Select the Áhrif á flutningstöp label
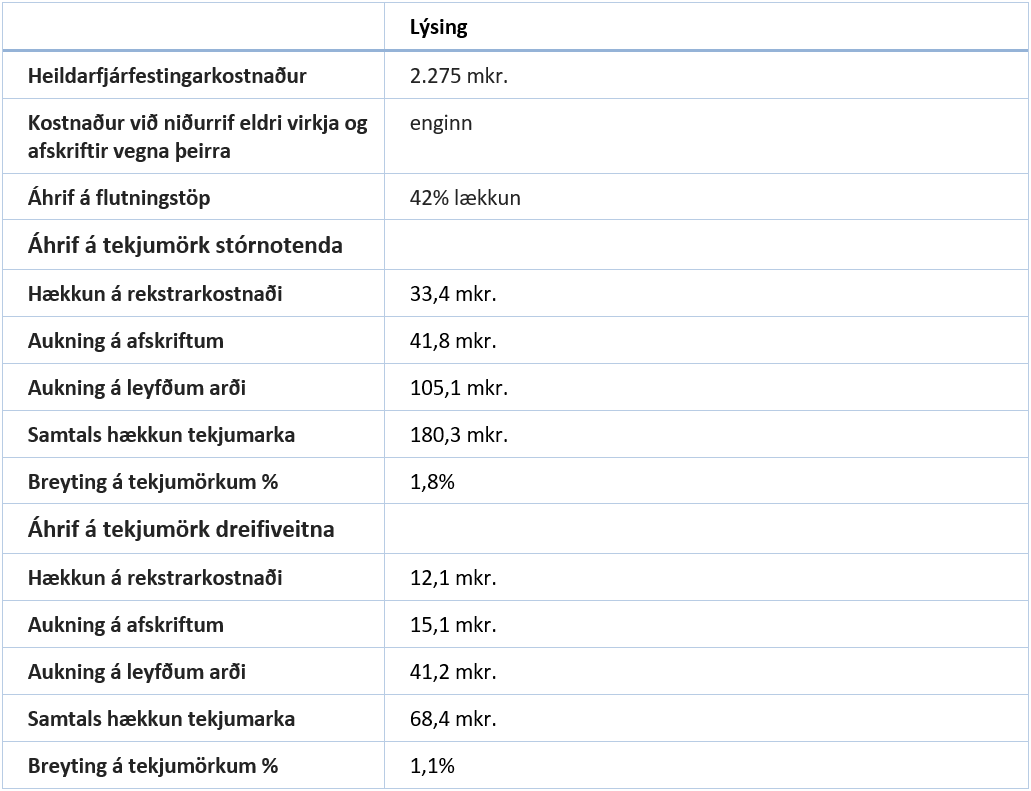This screenshot has height=791, width=1031. tap(119, 198)
